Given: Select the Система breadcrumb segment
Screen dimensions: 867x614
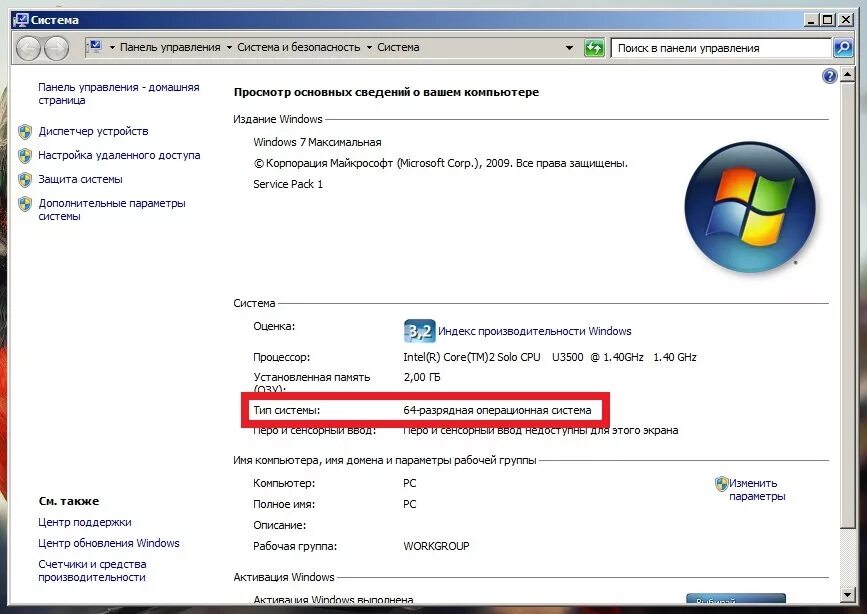Looking at the screenshot, I should click(398, 48).
